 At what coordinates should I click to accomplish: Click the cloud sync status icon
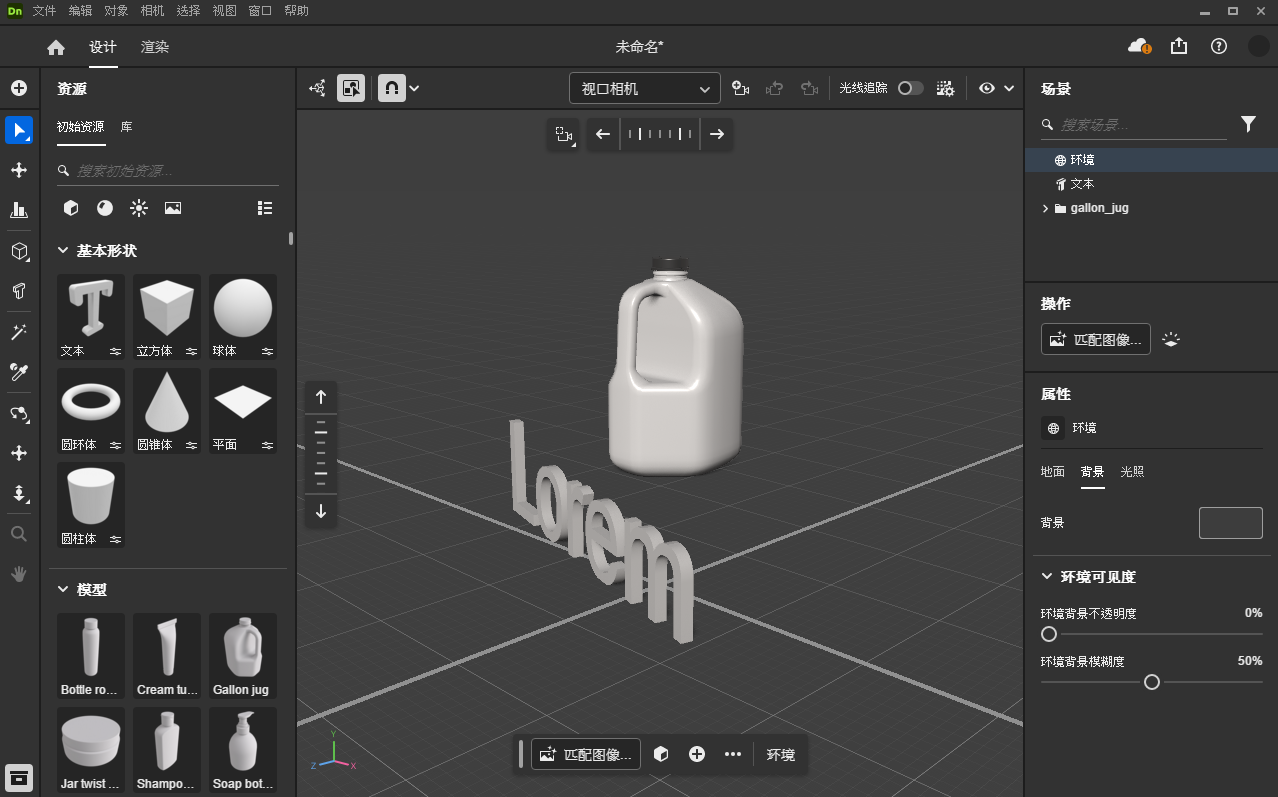(x=1138, y=46)
